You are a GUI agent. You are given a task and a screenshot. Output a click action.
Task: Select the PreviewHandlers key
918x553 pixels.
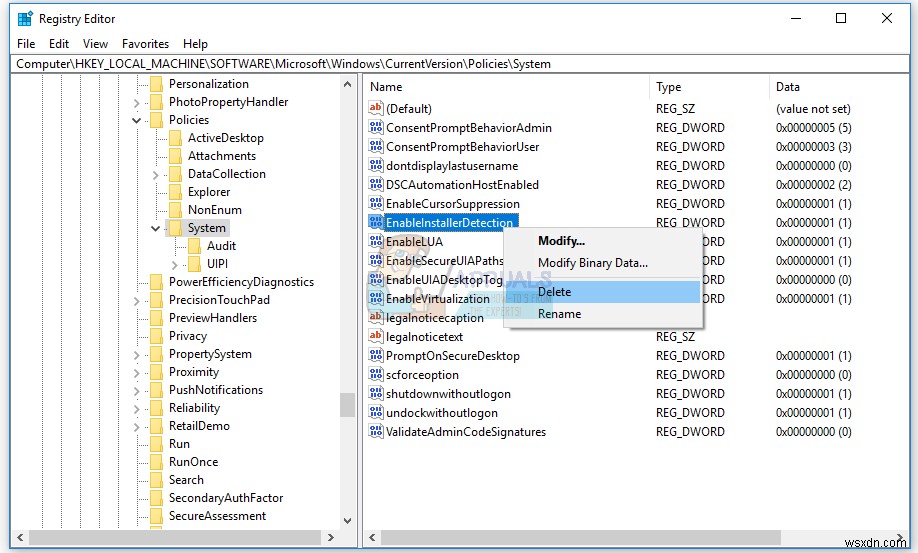point(213,318)
